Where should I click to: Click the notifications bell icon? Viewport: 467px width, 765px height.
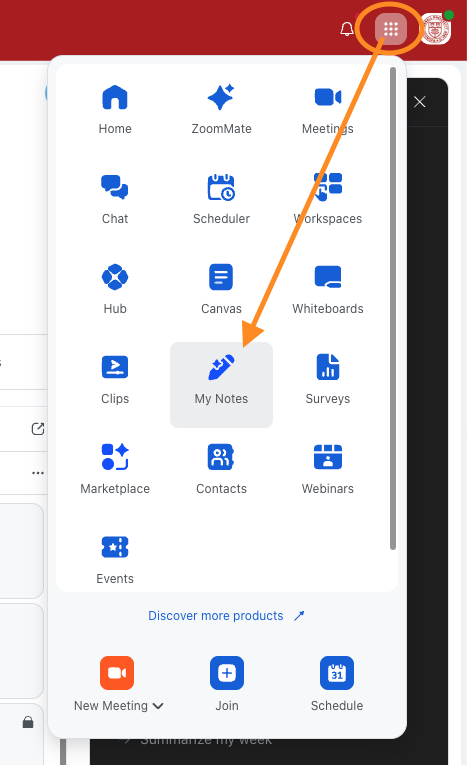(x=346, y=29)
